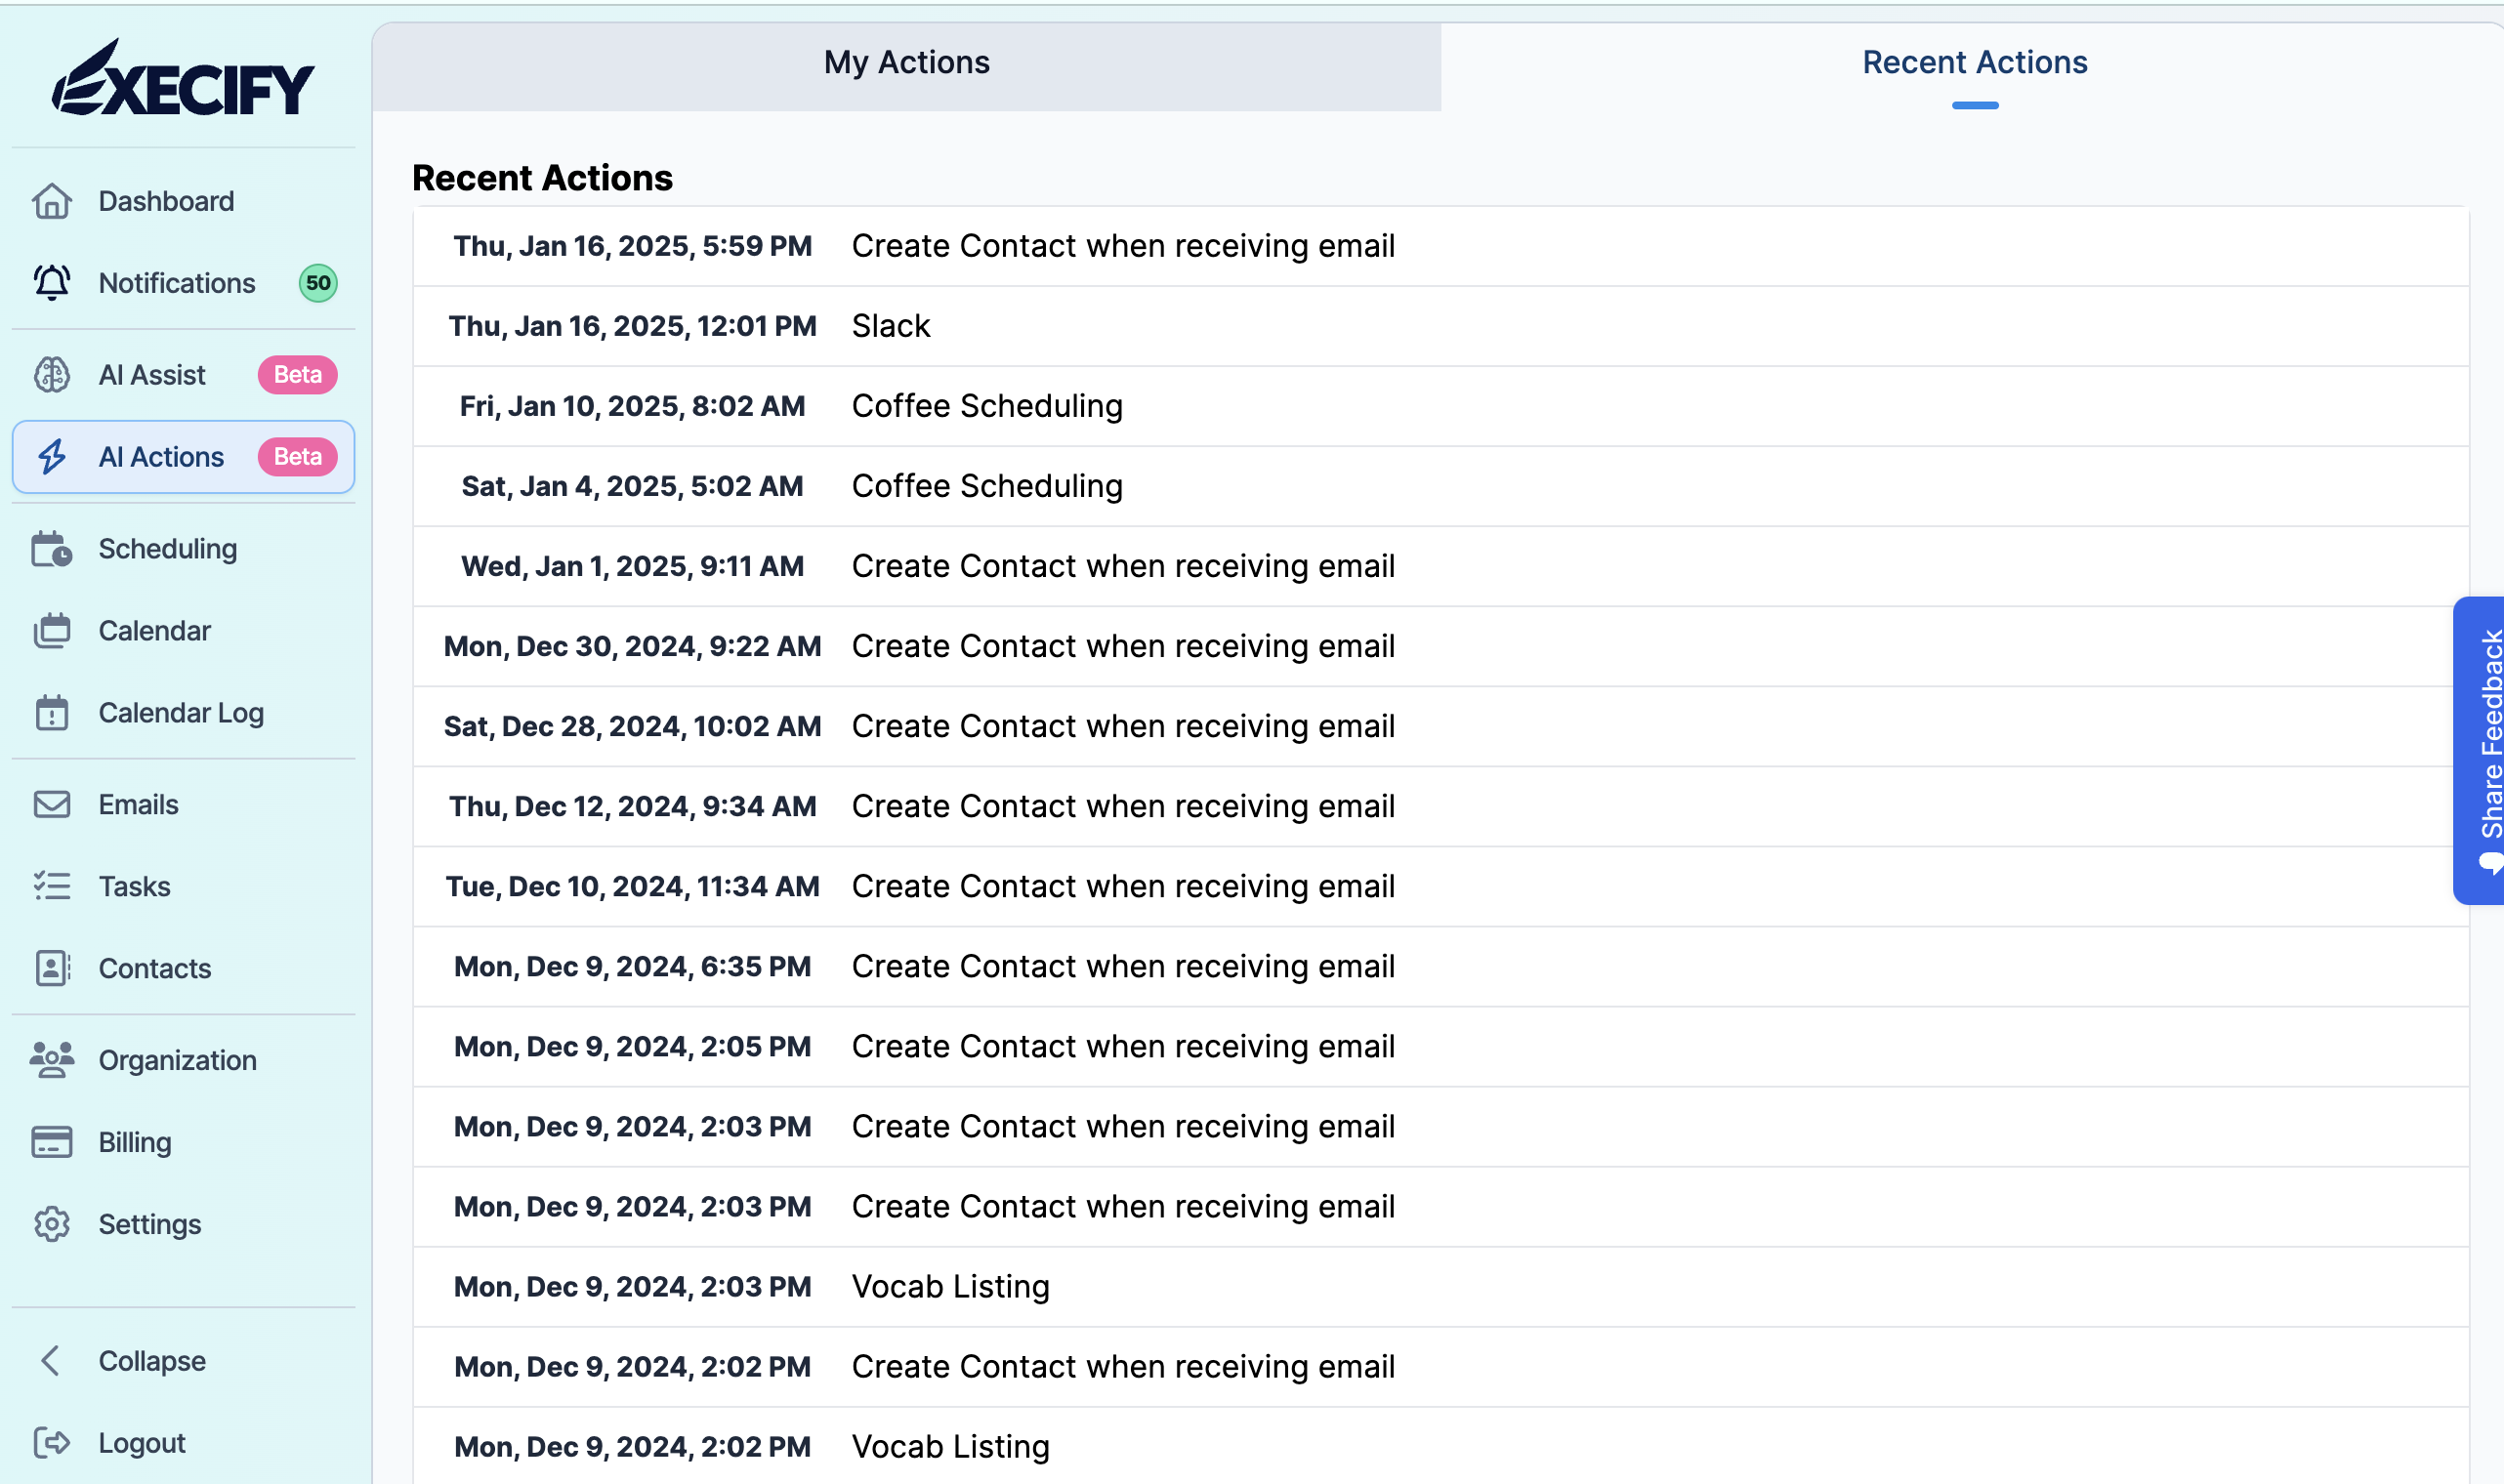Open the Notifications menu item
The image size is (2504, 1484).
(x=183, y=283)
